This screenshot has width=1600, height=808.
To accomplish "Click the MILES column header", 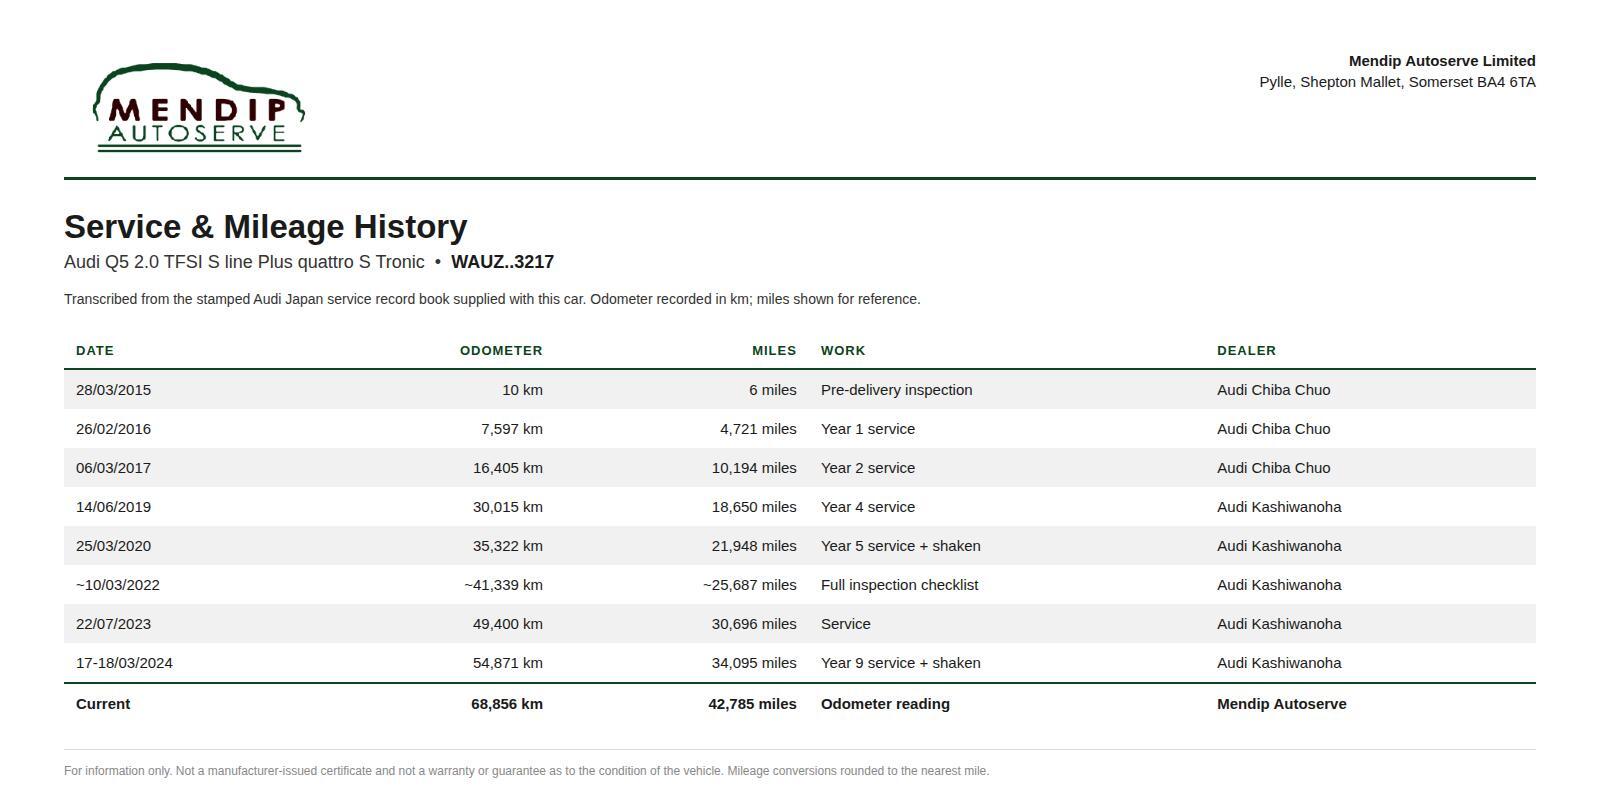I will point(774,351).
